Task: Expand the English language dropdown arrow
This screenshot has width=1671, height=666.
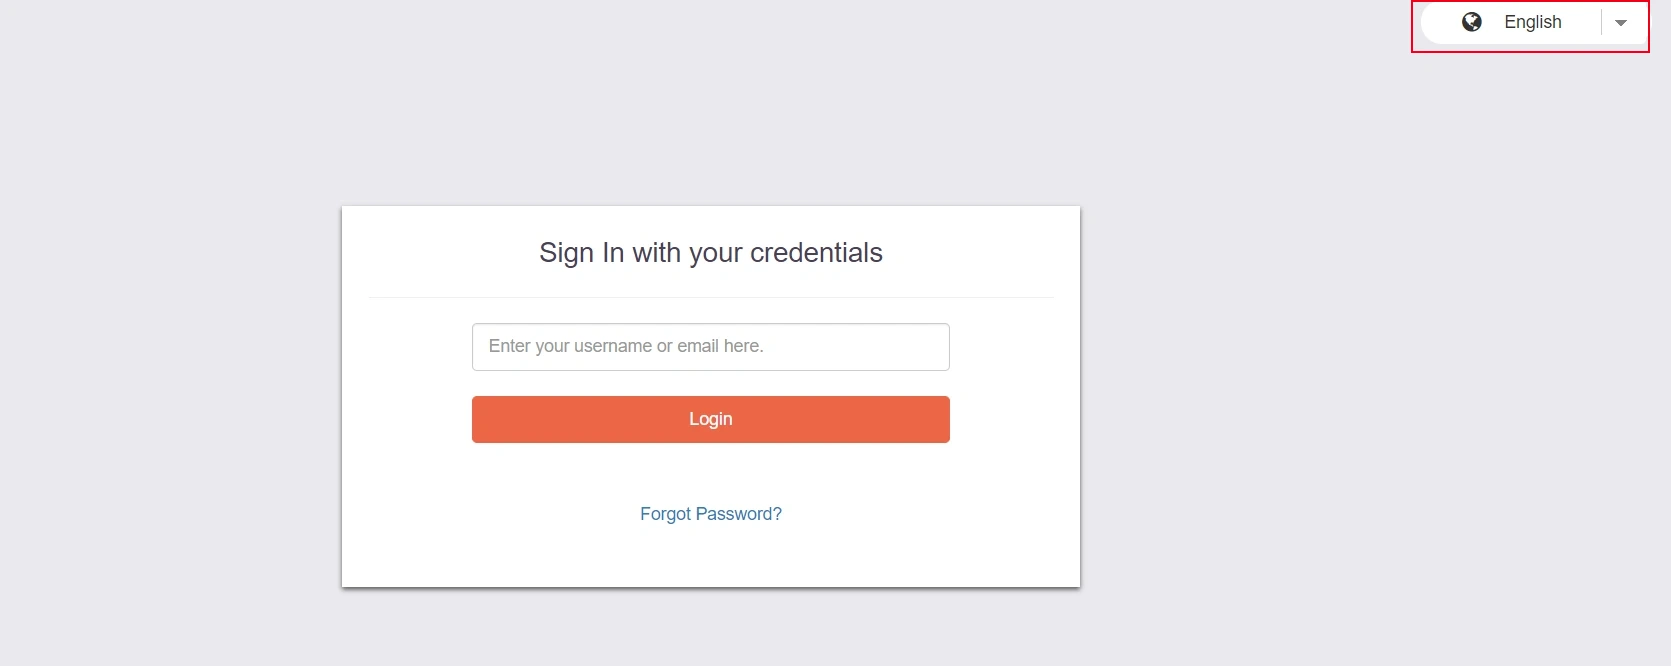Action: 1622,22
